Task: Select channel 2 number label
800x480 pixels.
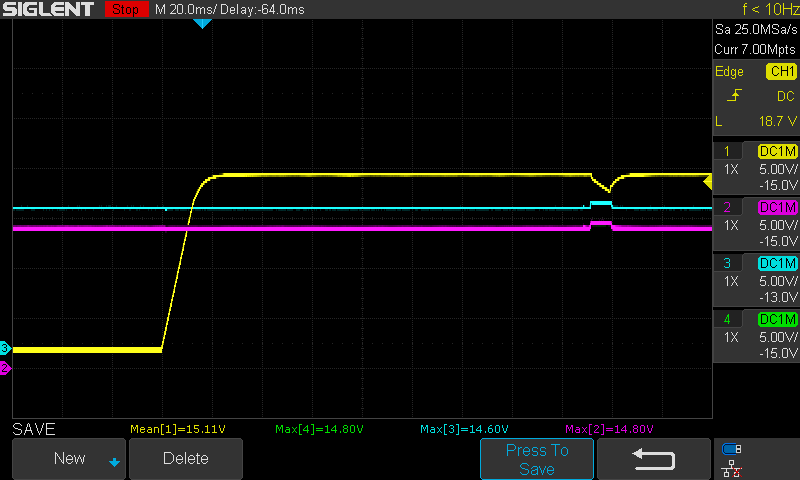Action: tap(727, 207)
